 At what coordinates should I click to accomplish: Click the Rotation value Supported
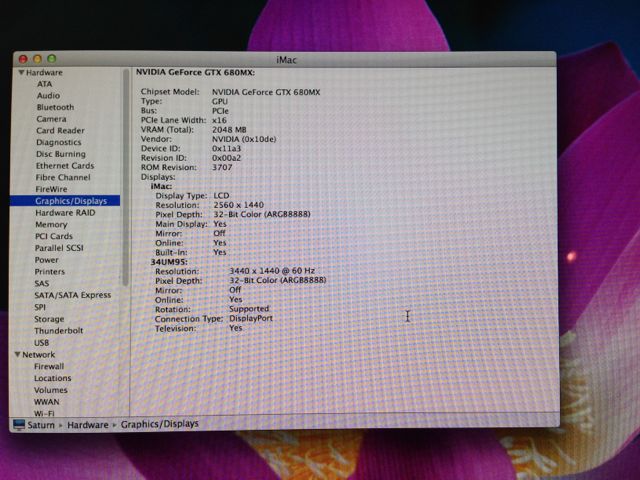click(249, 309)
